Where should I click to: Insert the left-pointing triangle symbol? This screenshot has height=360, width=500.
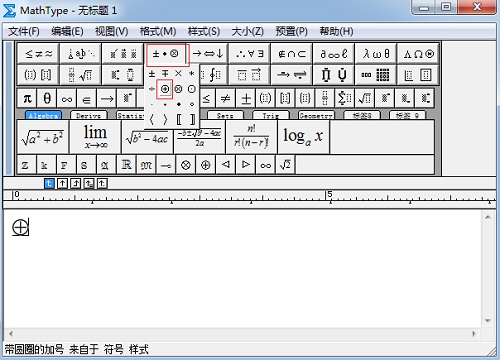click(226, 165)
